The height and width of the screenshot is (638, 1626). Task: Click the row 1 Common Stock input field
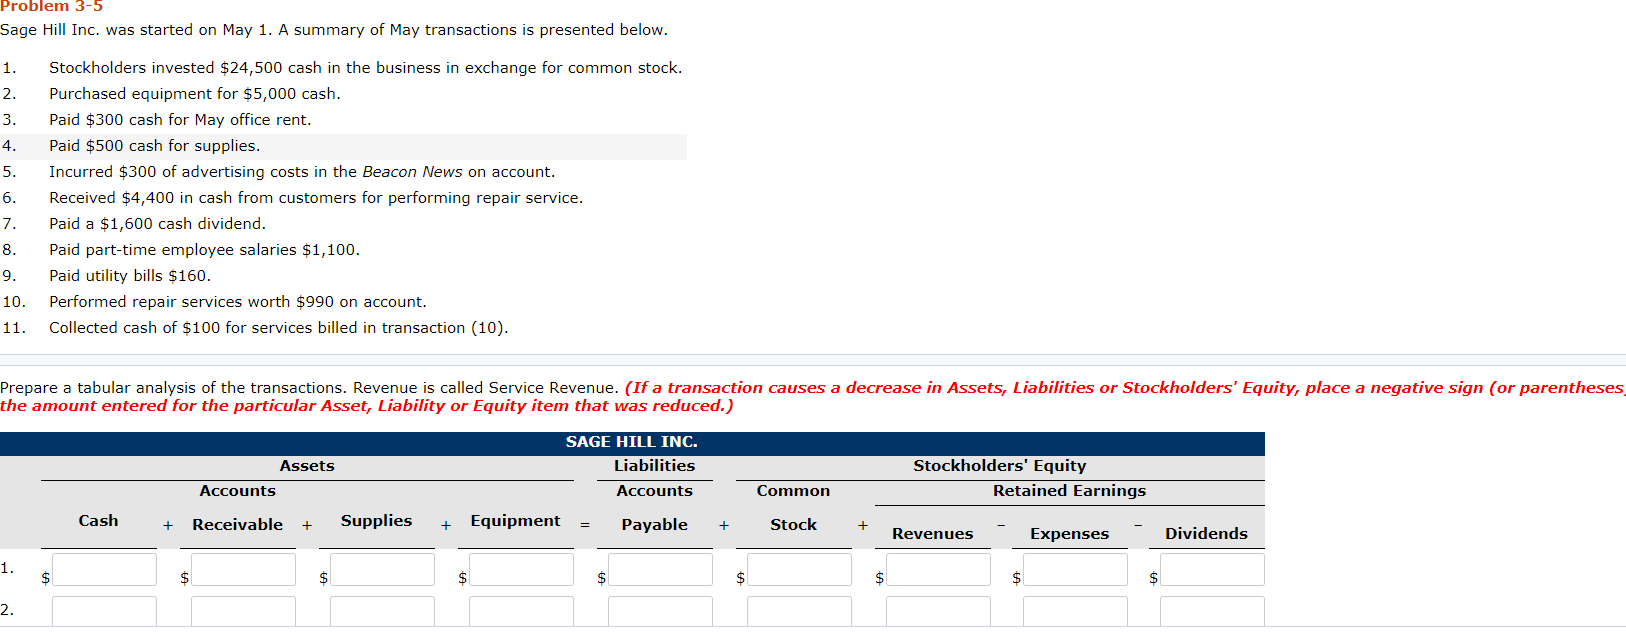coord(800,570)
